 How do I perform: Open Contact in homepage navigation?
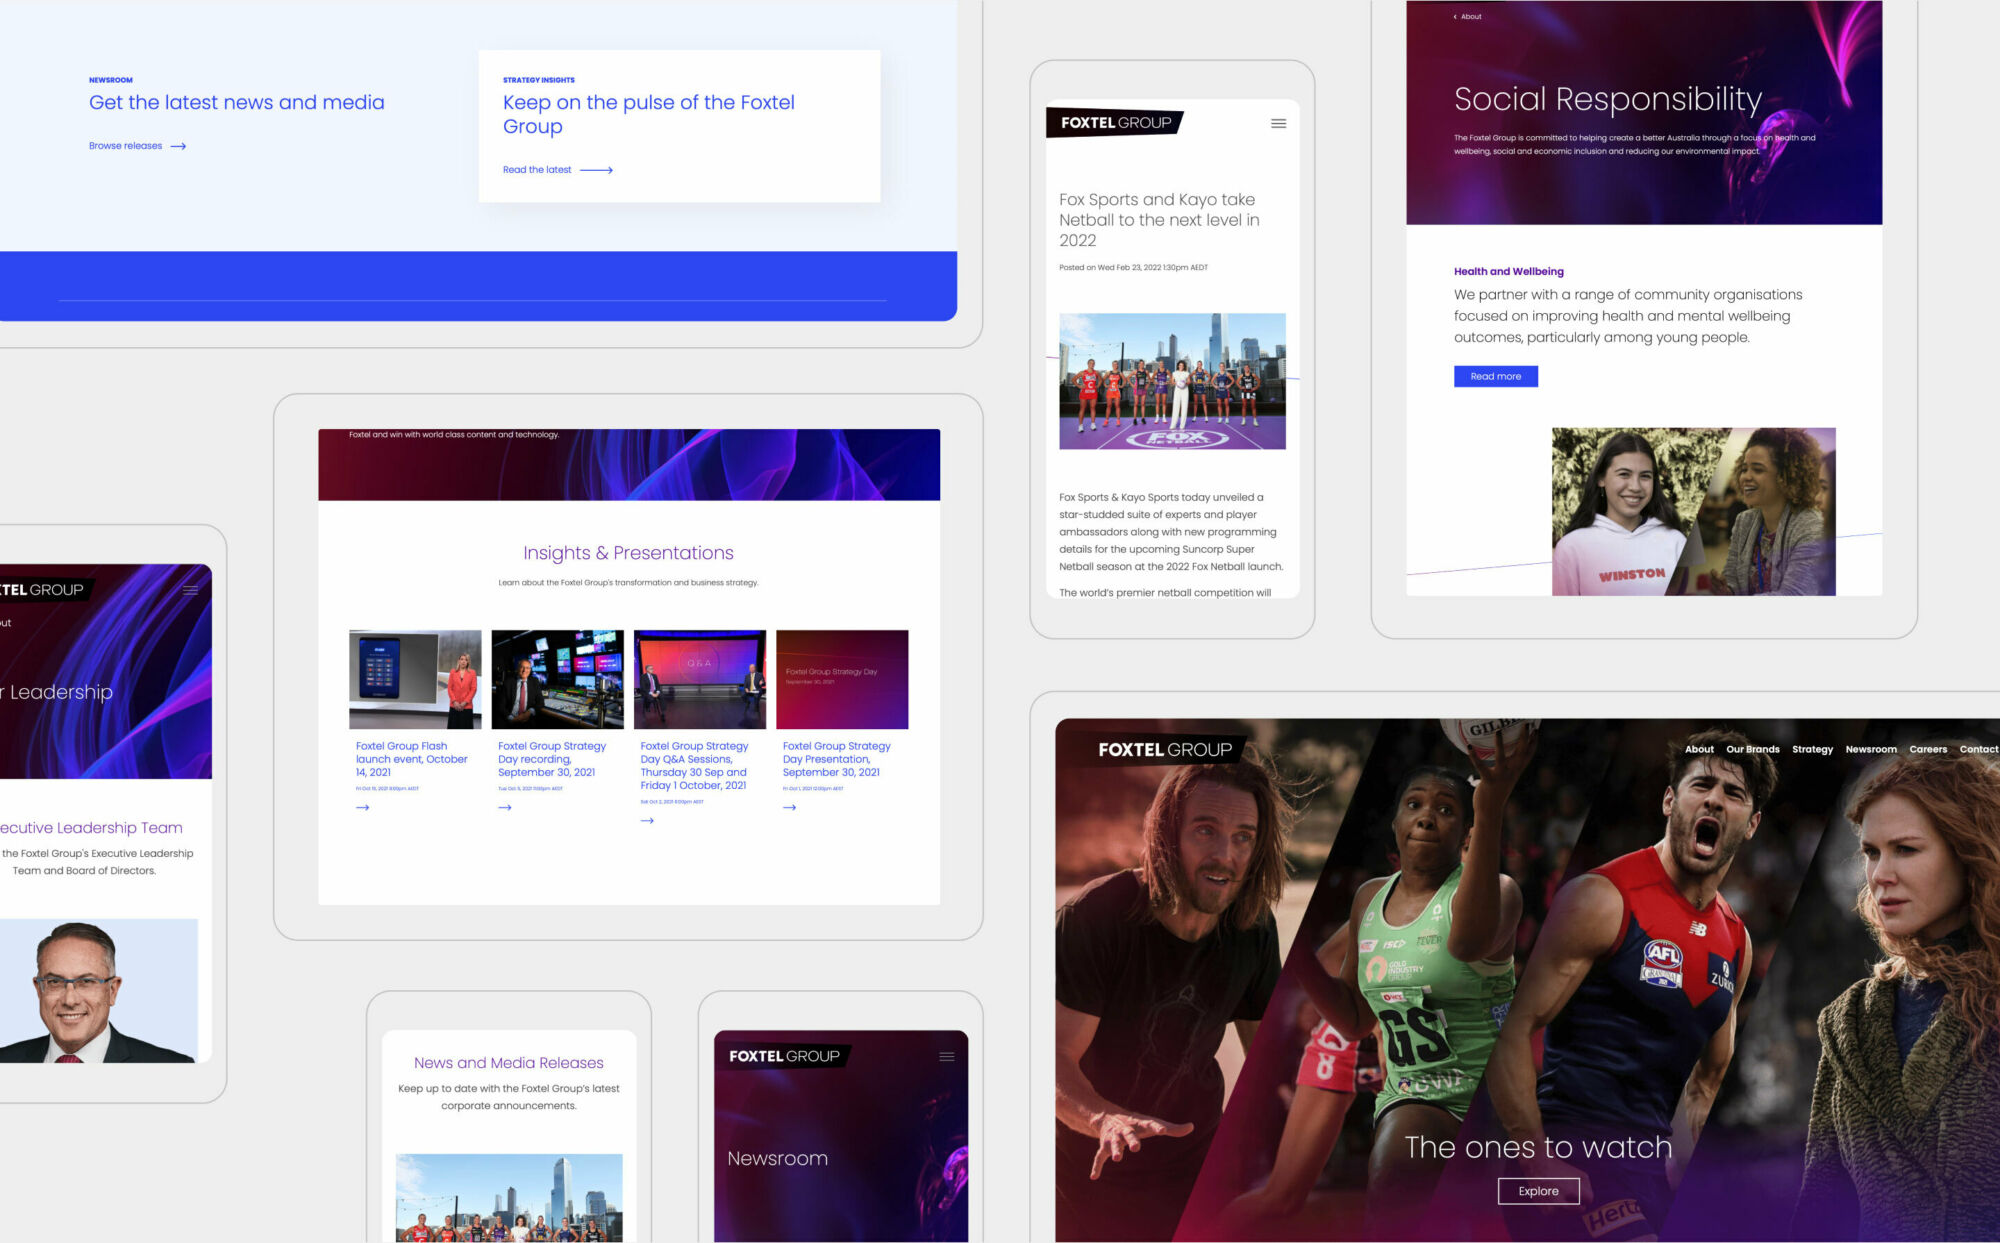tap(1979, 749)
